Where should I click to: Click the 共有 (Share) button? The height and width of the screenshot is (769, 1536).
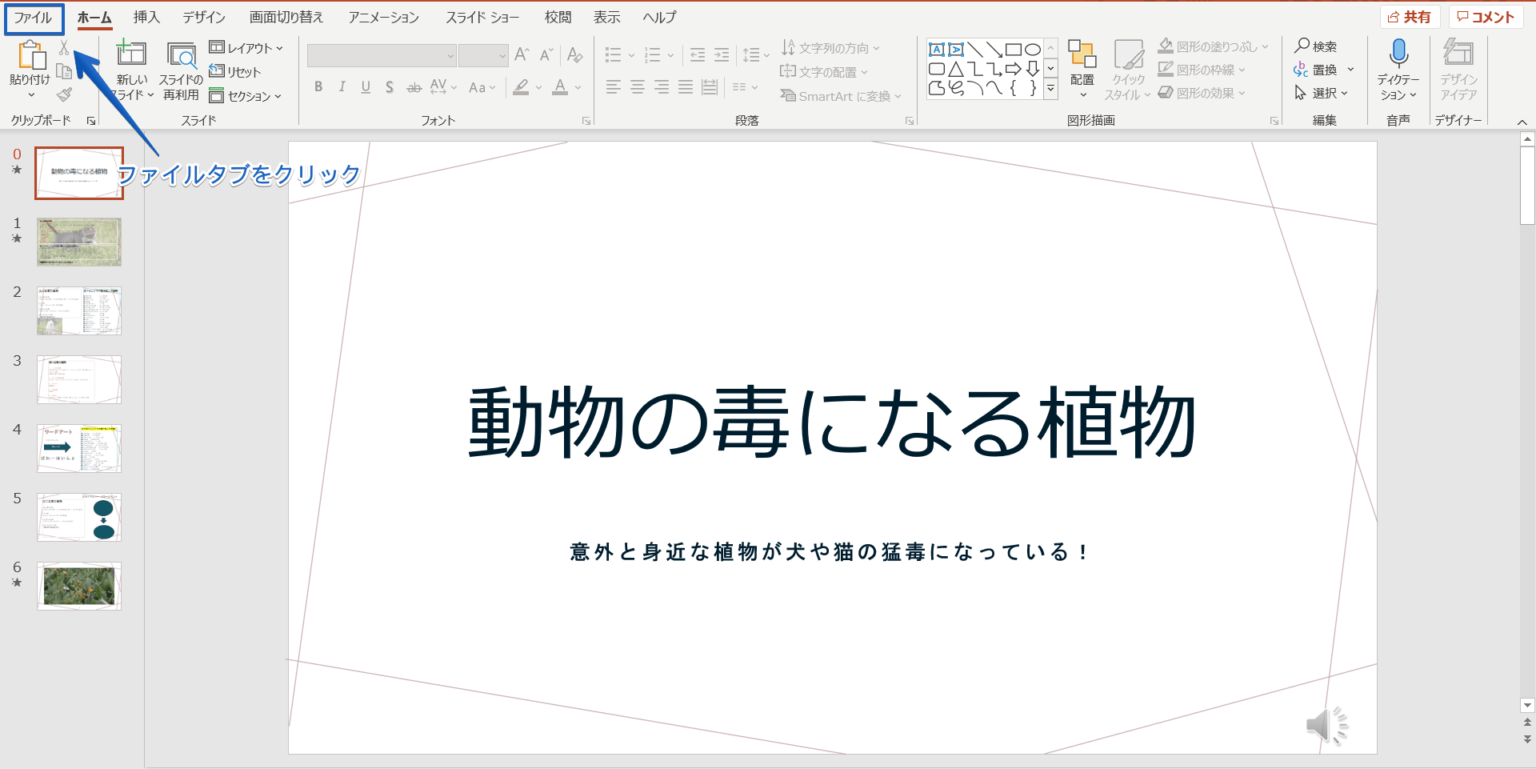(1410, 16)
